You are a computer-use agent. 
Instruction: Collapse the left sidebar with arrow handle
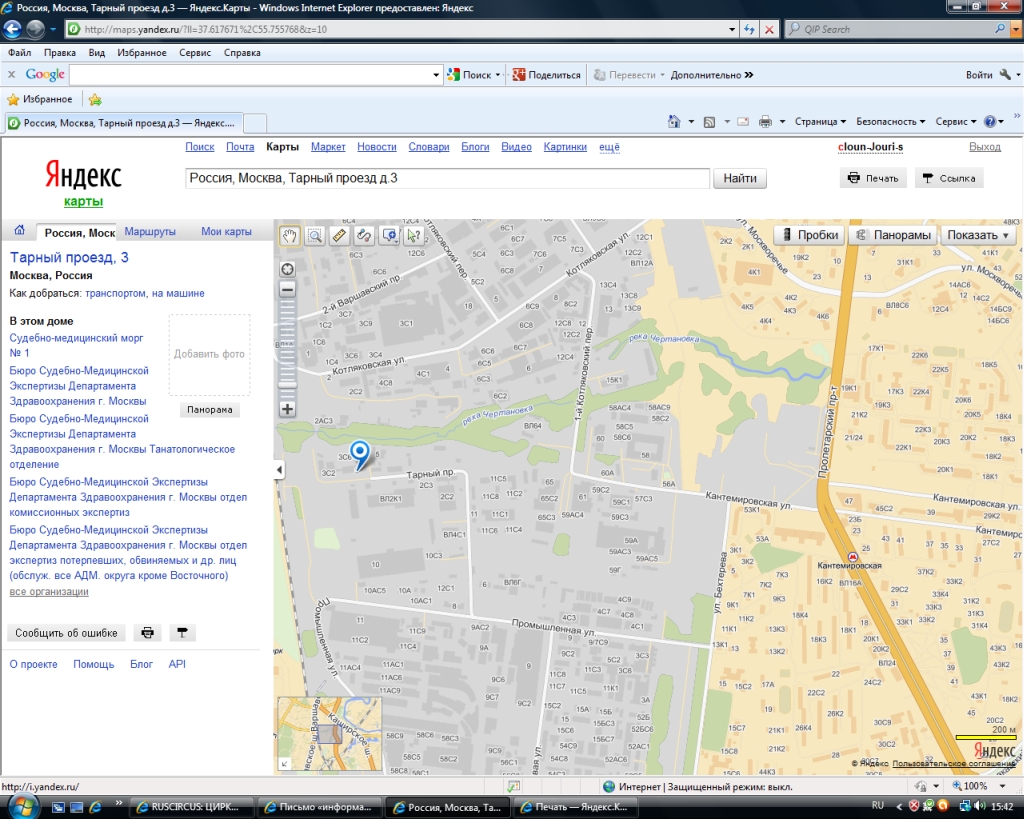[280, 469]
